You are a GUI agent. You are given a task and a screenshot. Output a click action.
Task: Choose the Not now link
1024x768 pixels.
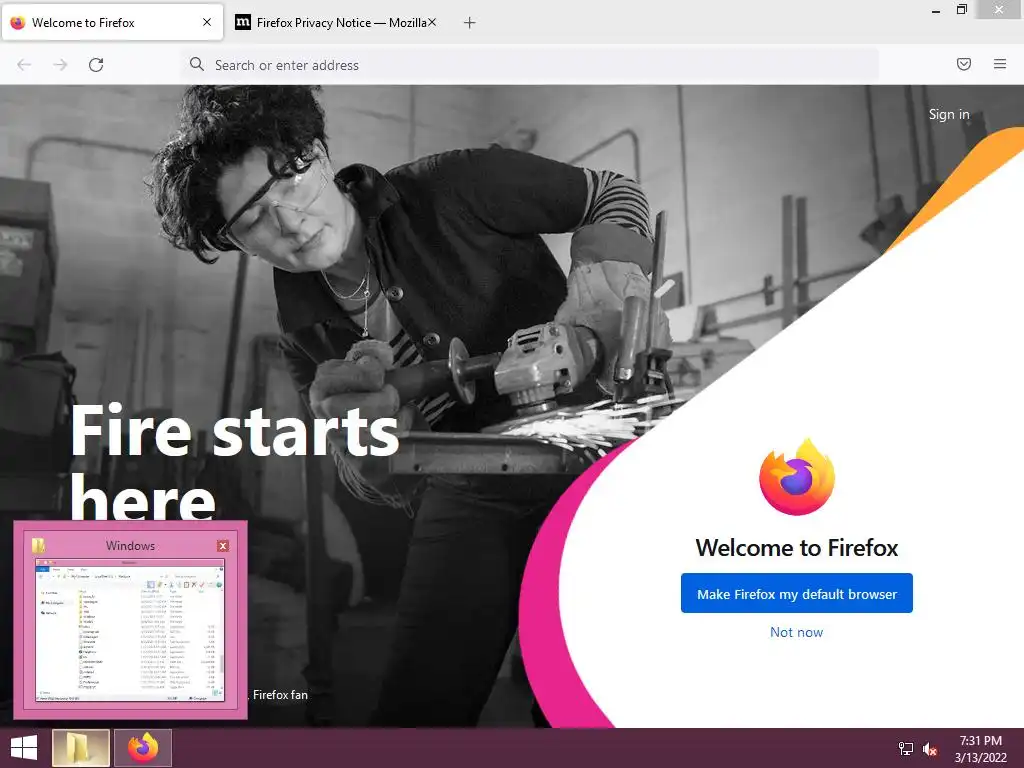[x=796, y=632]
